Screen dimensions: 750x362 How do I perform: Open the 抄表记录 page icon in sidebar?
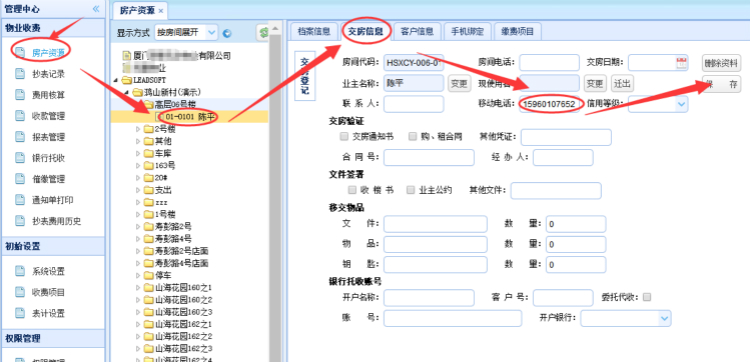19,74
